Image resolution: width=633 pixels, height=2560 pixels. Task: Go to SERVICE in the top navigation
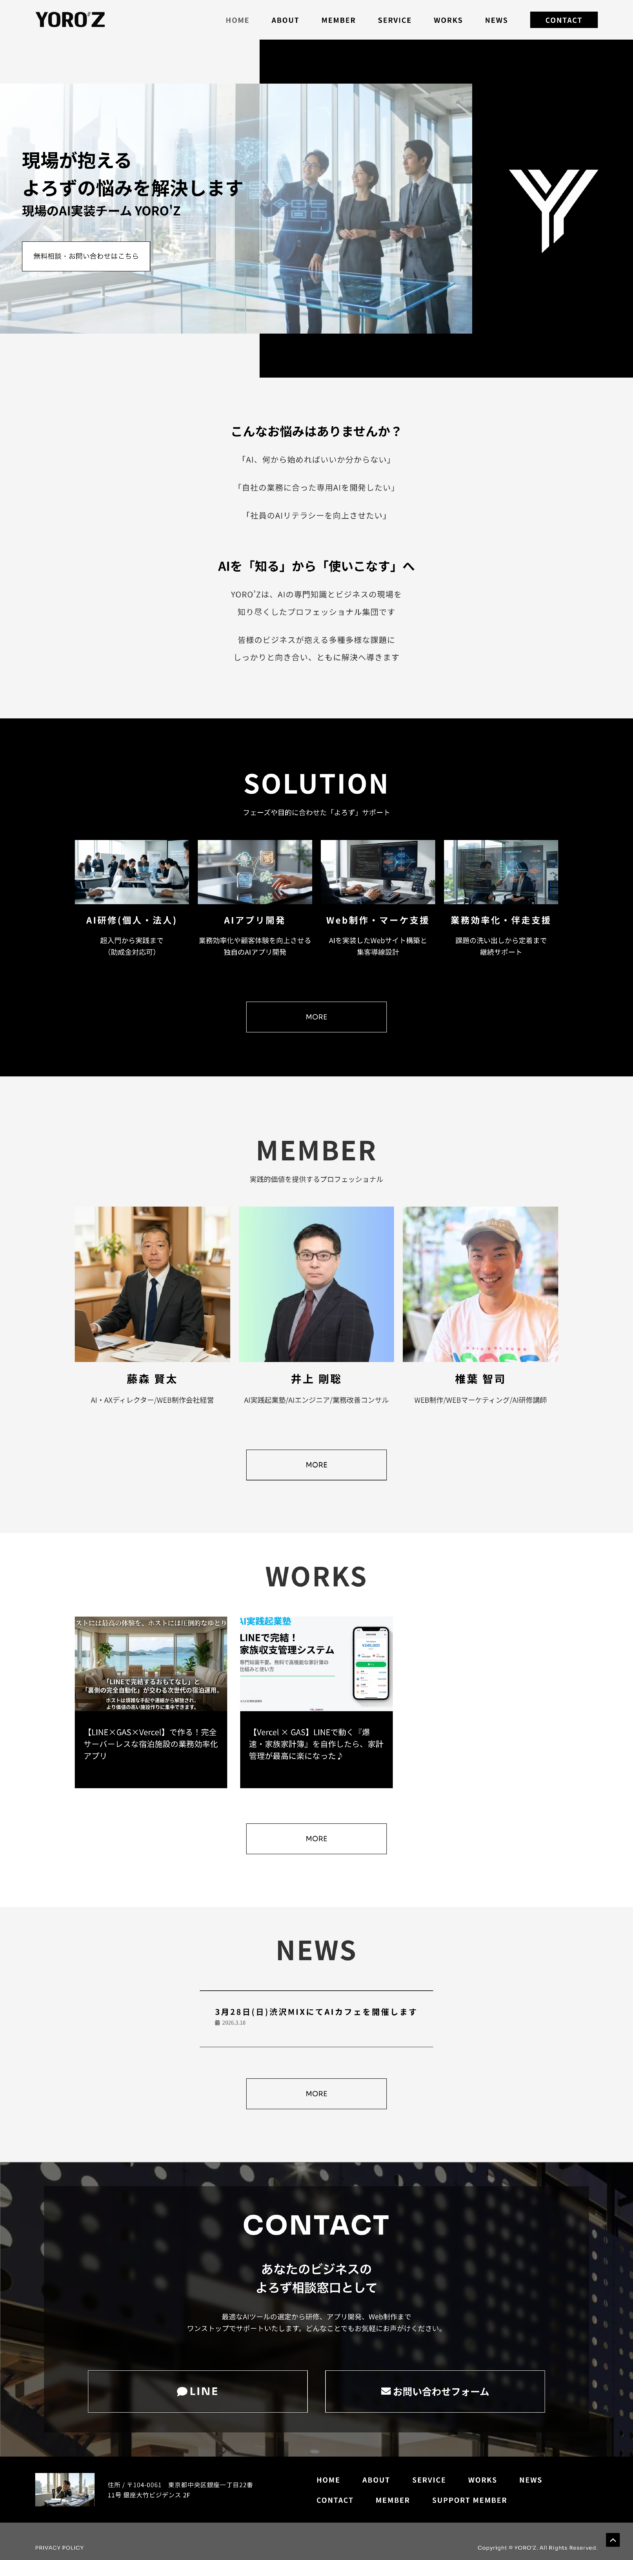[x=394, y=20]
